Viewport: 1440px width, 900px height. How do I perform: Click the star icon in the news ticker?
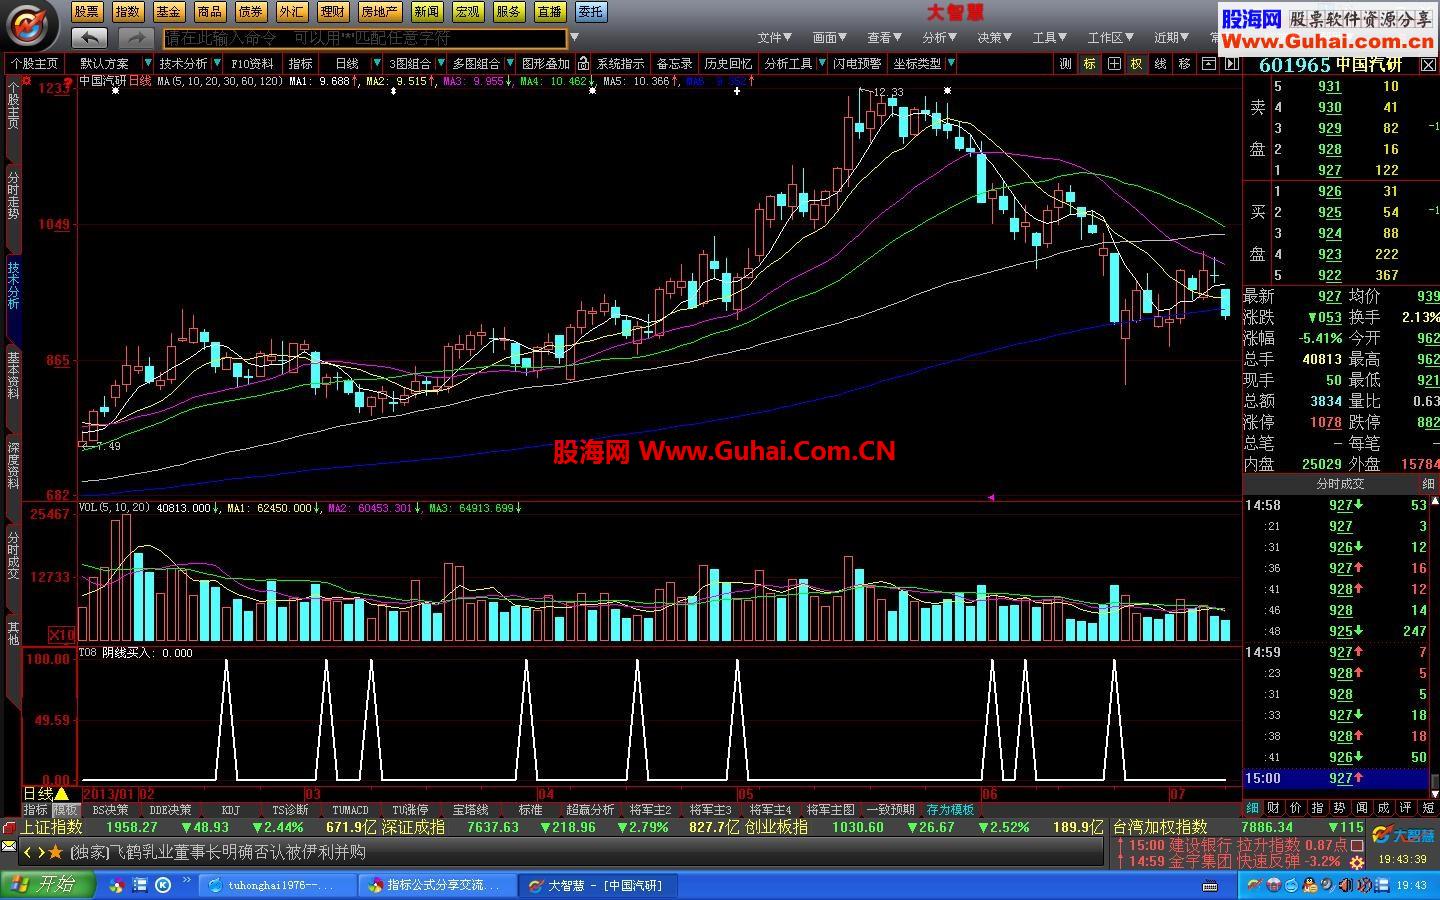pyautogui.click(x=56, y=852)
